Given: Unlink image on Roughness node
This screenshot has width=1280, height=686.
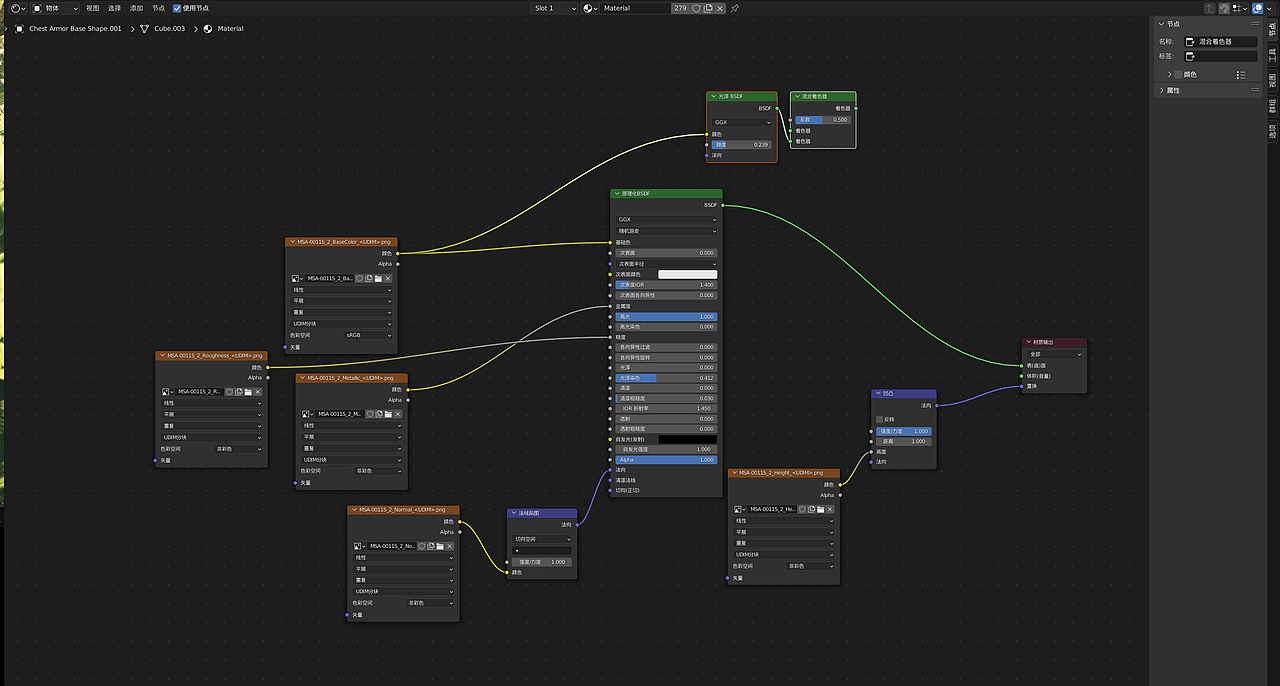Looking at the screenshot, I should pos(258,392).
